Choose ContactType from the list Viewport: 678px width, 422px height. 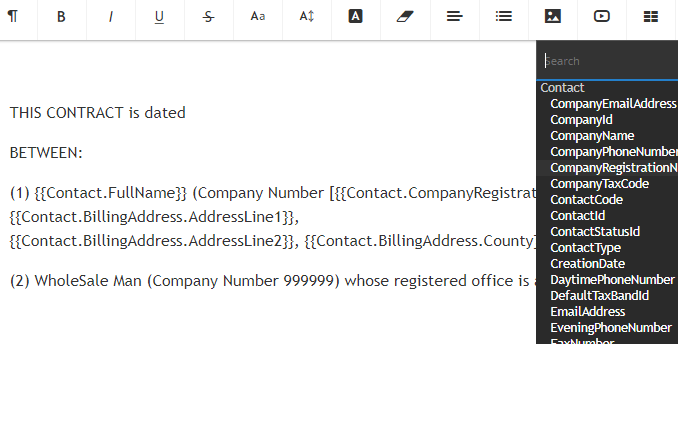(x=585, y=248)
